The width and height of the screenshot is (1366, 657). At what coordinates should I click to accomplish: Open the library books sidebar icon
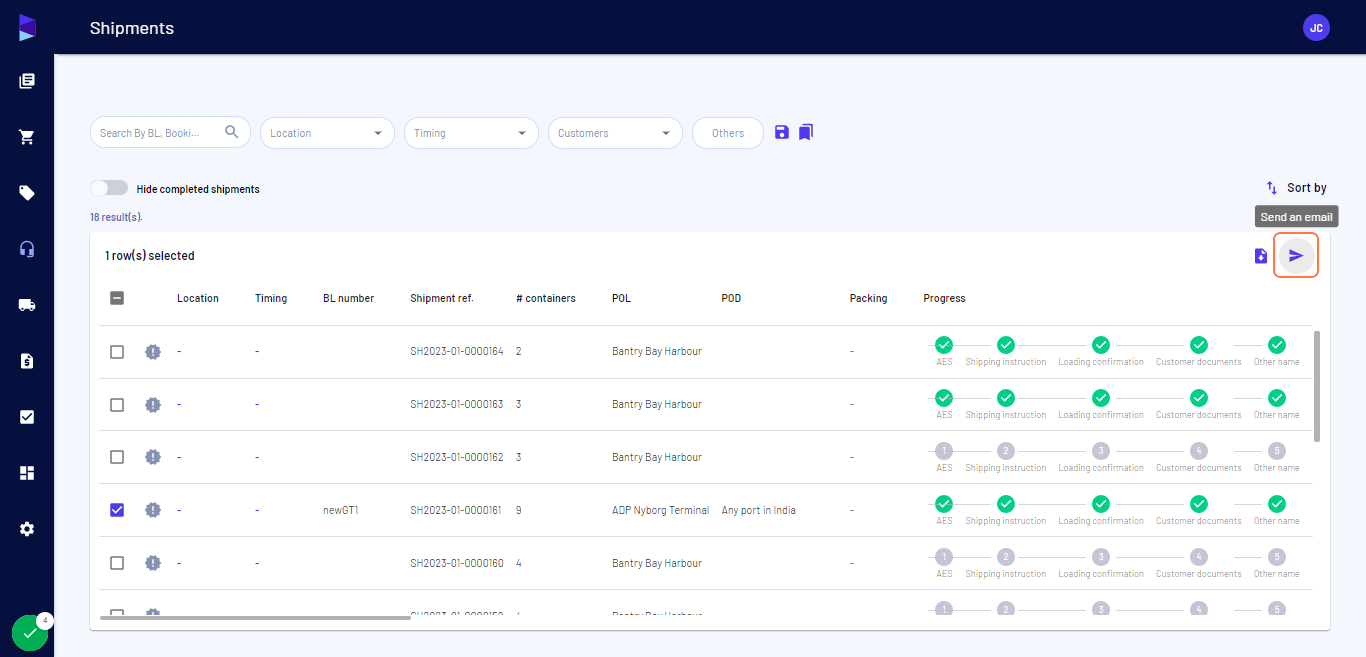pos(27,81)
